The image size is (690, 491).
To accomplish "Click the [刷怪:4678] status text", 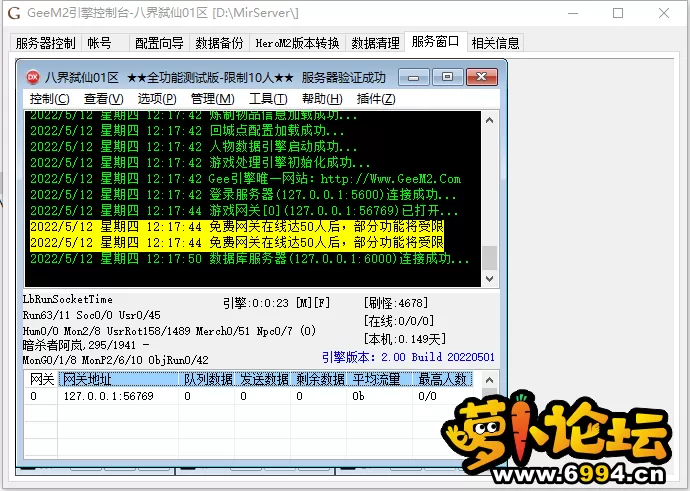I will pyautogui.click(x=396, y=303).
